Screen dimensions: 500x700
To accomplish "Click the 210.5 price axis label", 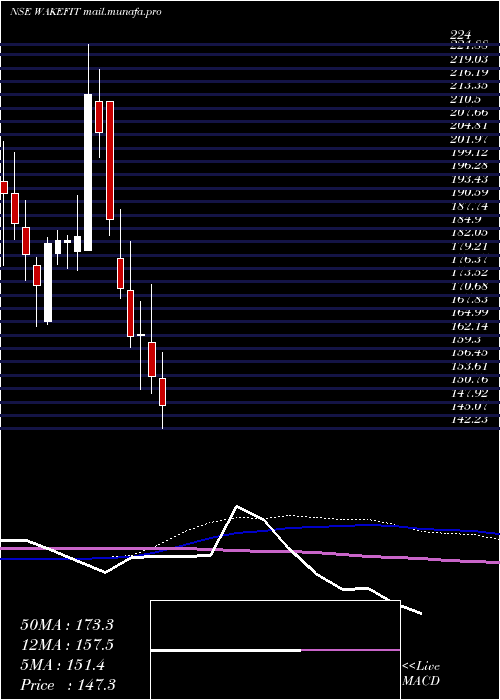I will 465,99.
